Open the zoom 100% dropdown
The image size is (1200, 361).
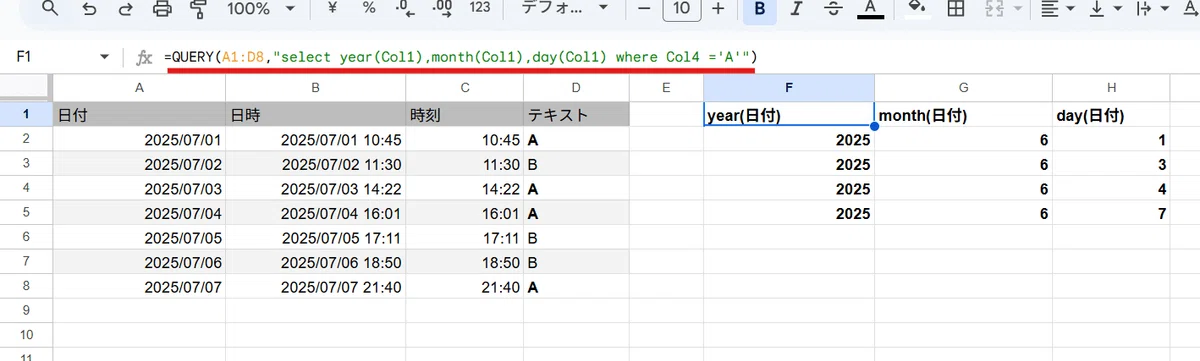261,9
